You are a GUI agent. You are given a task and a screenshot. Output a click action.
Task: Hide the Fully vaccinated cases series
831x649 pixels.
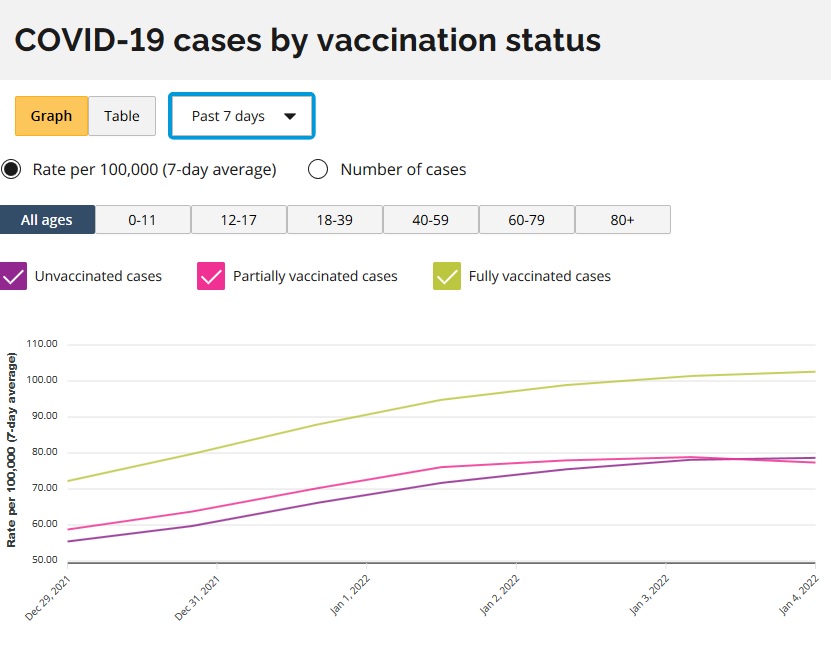tap(446, 276)
